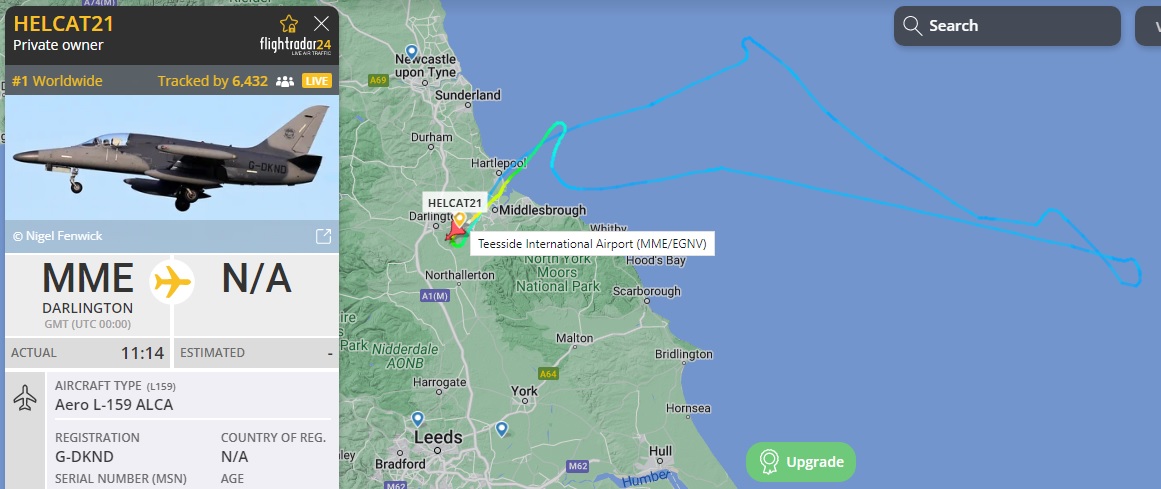
Task: Click the HELCAT21 callsign label on map
Action: [455, 202]
